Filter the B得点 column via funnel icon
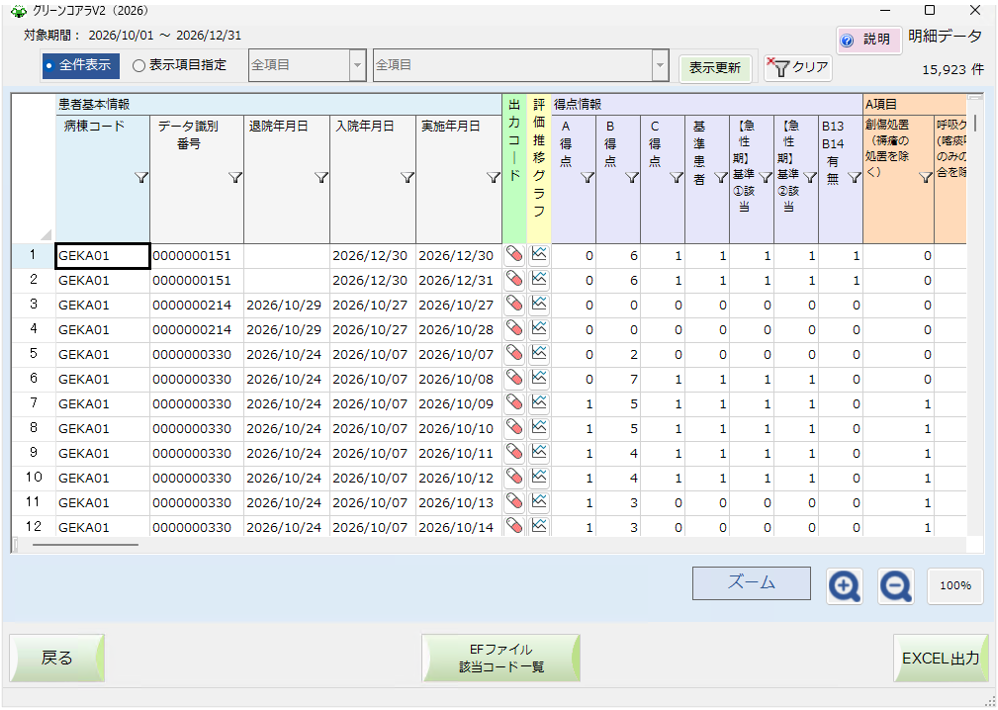This screenshot has width=998, height=710. point(631,179)
